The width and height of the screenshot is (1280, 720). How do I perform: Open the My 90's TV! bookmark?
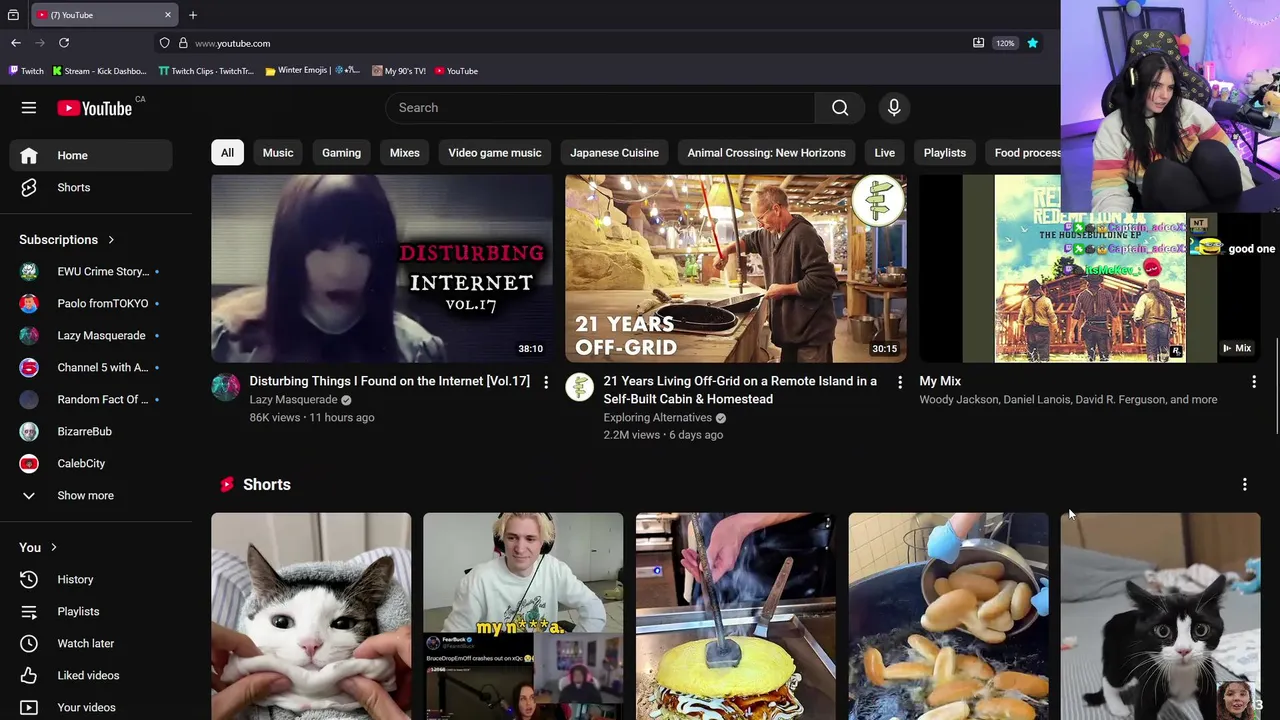(x=398, y=71)
